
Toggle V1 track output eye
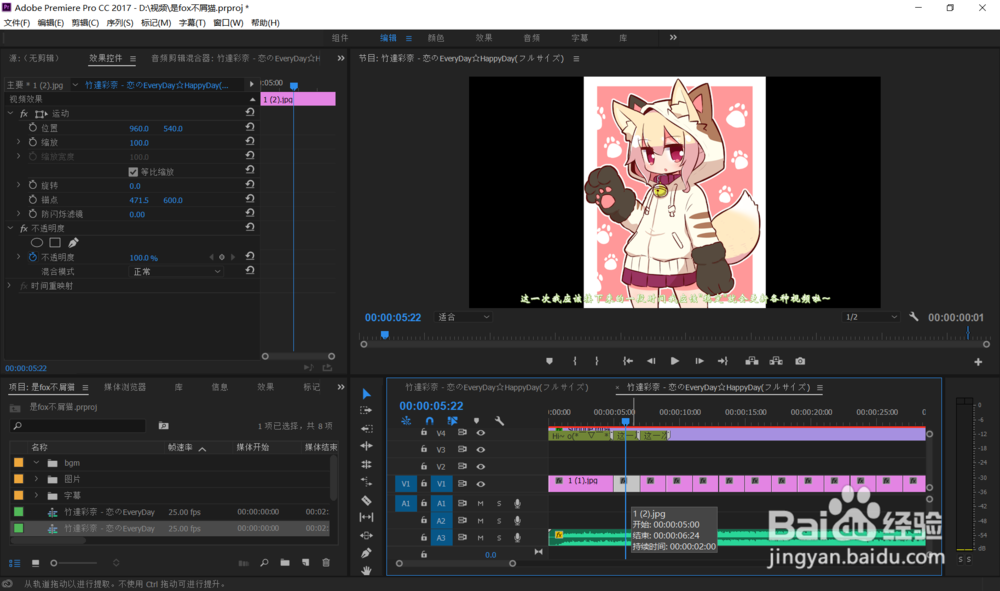(481, 484)
